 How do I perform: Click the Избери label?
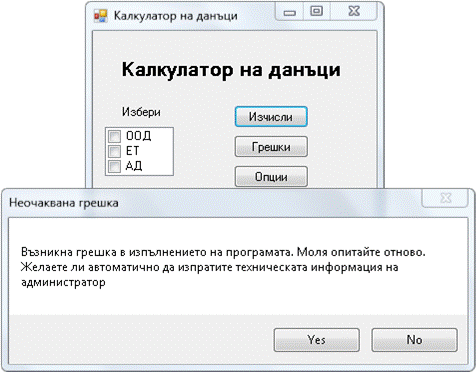click(x=141, y=112)
